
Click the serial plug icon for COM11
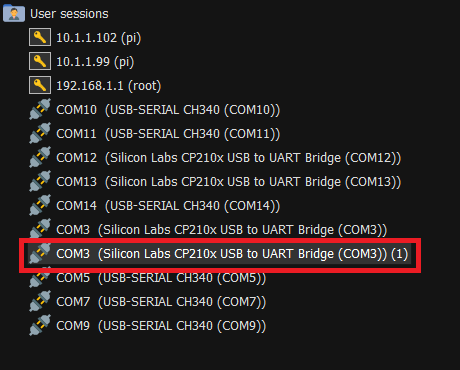click(40, 133)
